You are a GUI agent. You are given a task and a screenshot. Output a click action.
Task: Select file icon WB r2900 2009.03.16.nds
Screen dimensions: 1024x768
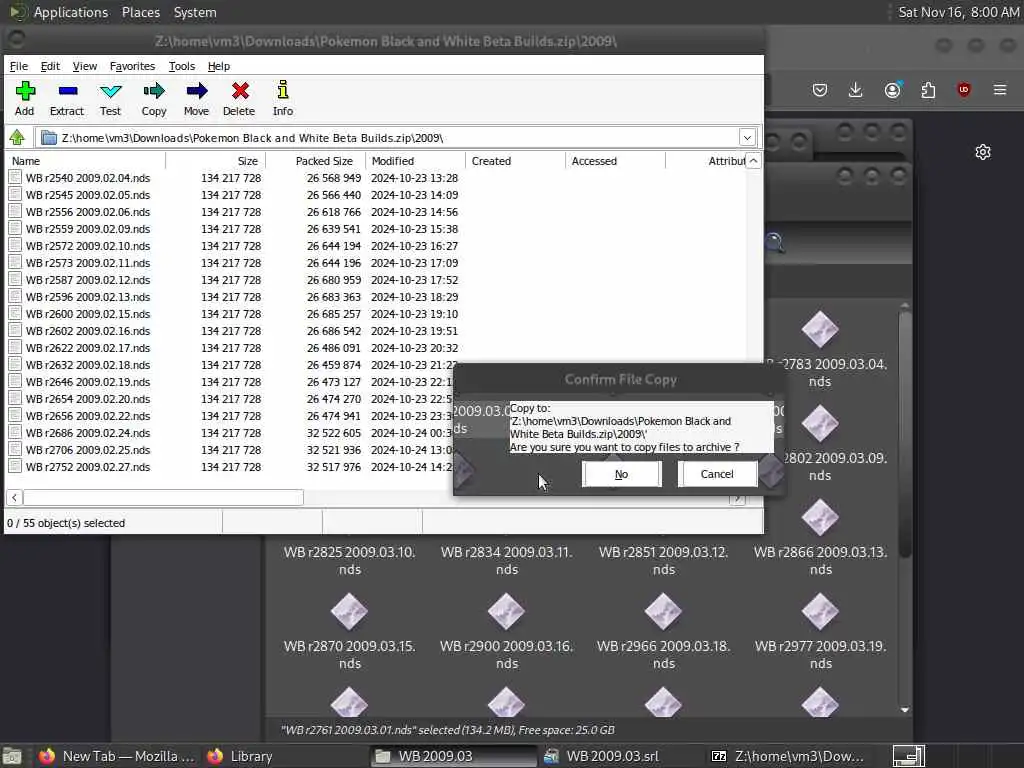tap(506, 612)
